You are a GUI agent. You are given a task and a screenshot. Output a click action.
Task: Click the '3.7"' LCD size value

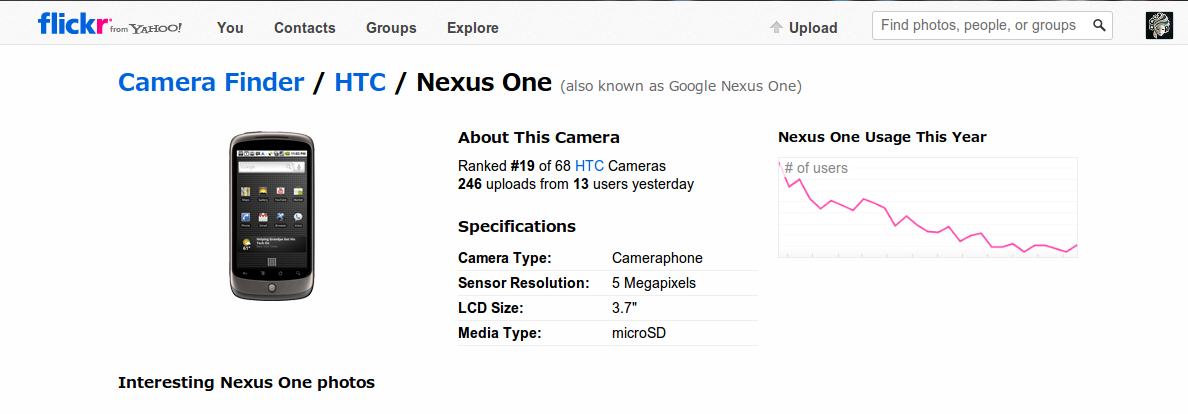point(625,308)
